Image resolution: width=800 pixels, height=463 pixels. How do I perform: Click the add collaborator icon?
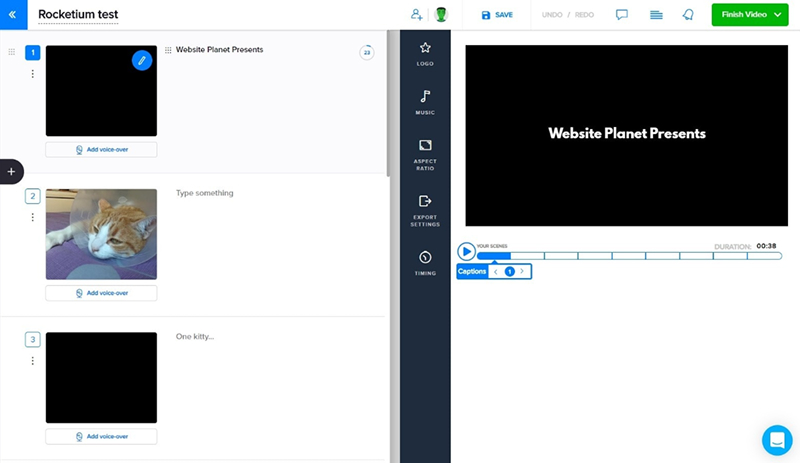416,15
